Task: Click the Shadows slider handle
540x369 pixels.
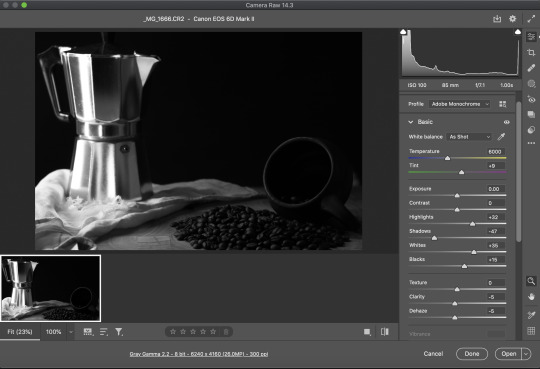Action: (x=434, y=238)
